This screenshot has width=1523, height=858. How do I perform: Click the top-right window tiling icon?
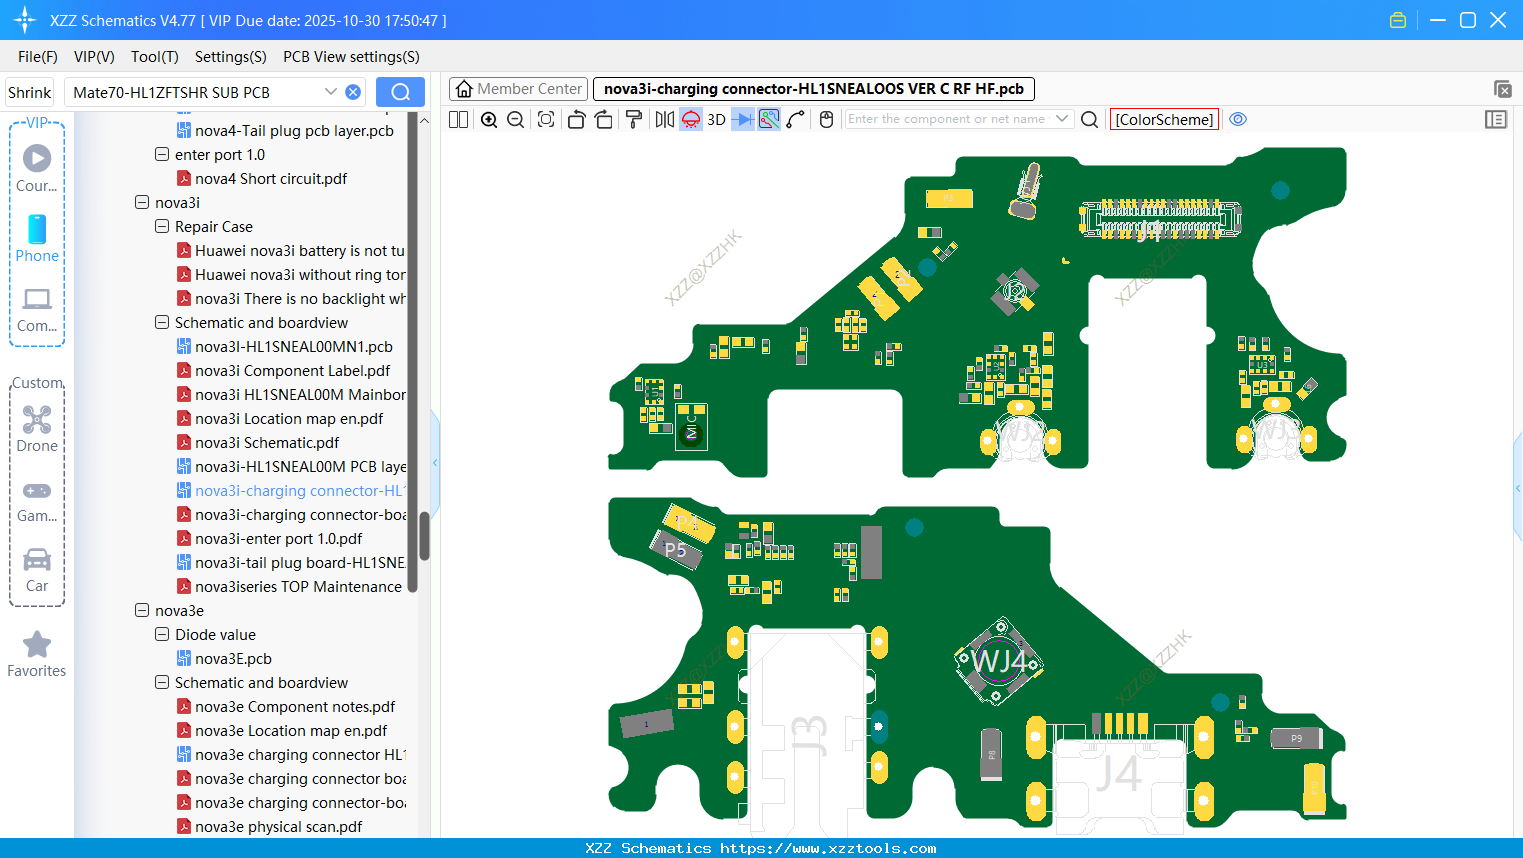tap(1502, 89)
